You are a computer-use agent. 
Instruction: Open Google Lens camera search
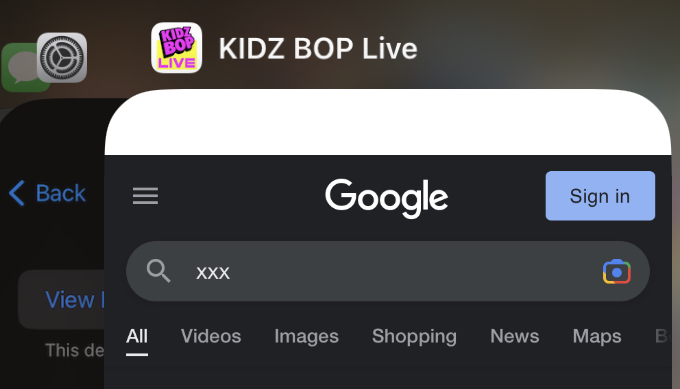616,272
